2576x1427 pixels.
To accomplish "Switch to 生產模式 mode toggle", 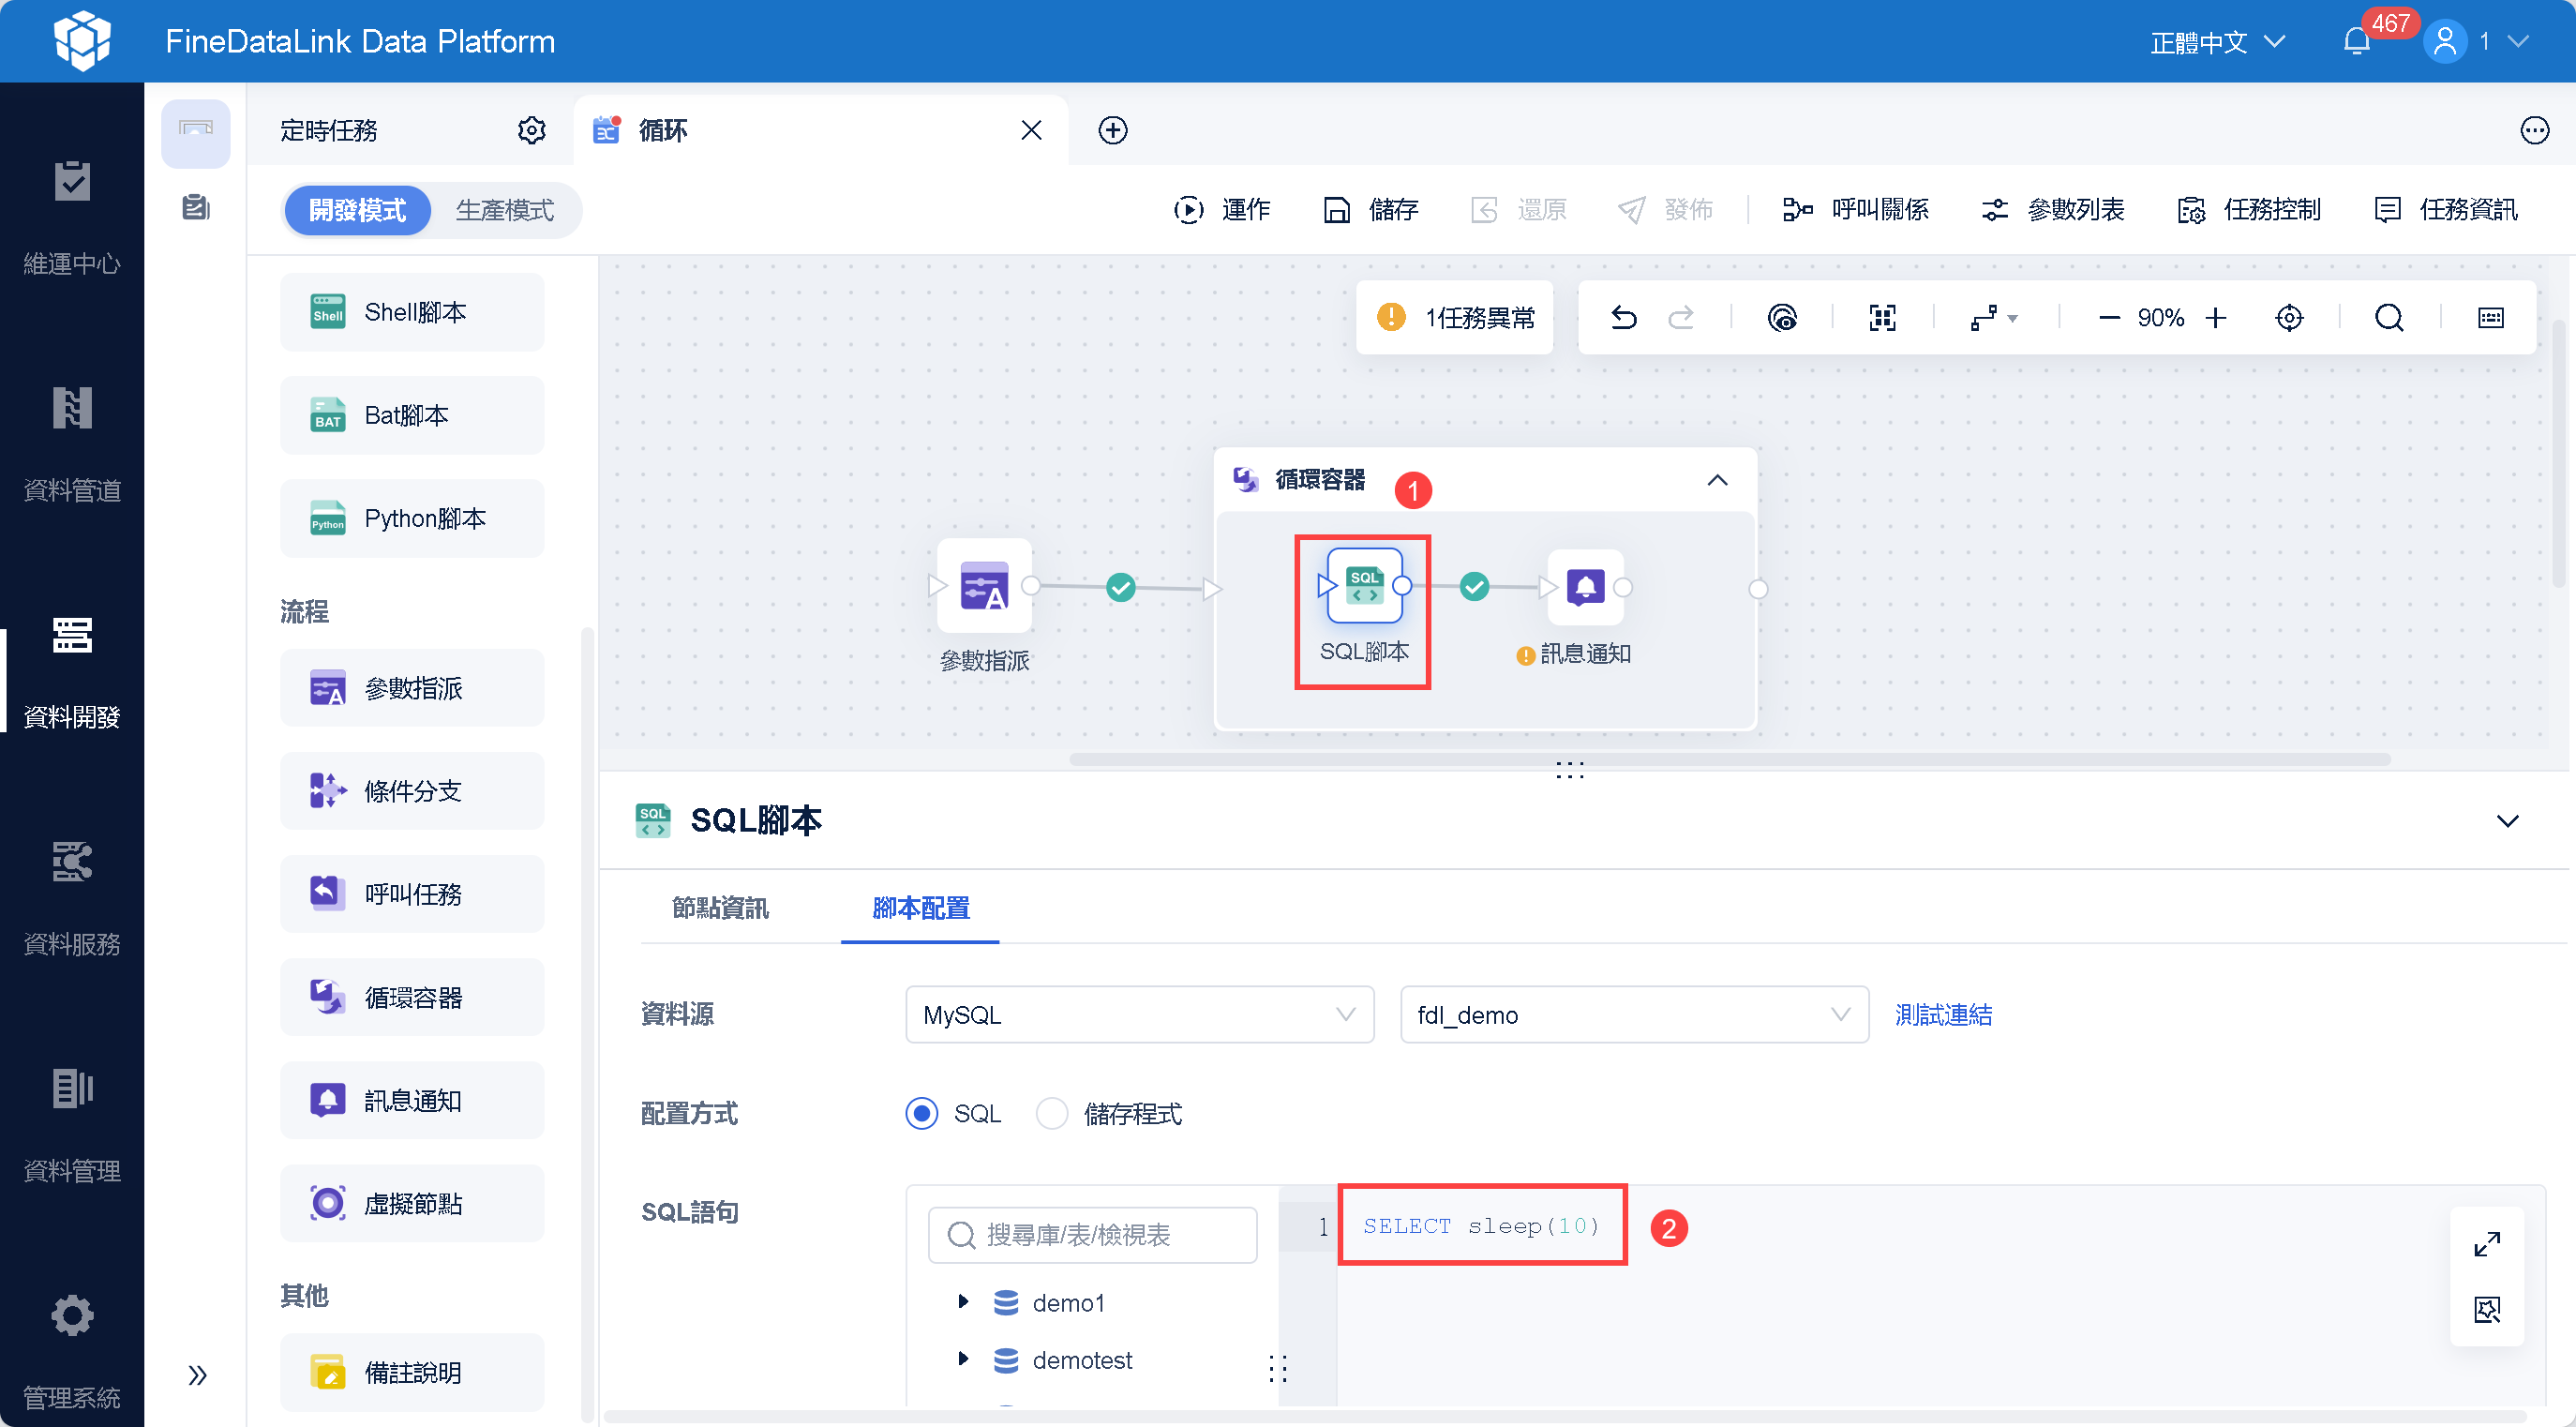I will pos(505,210).
